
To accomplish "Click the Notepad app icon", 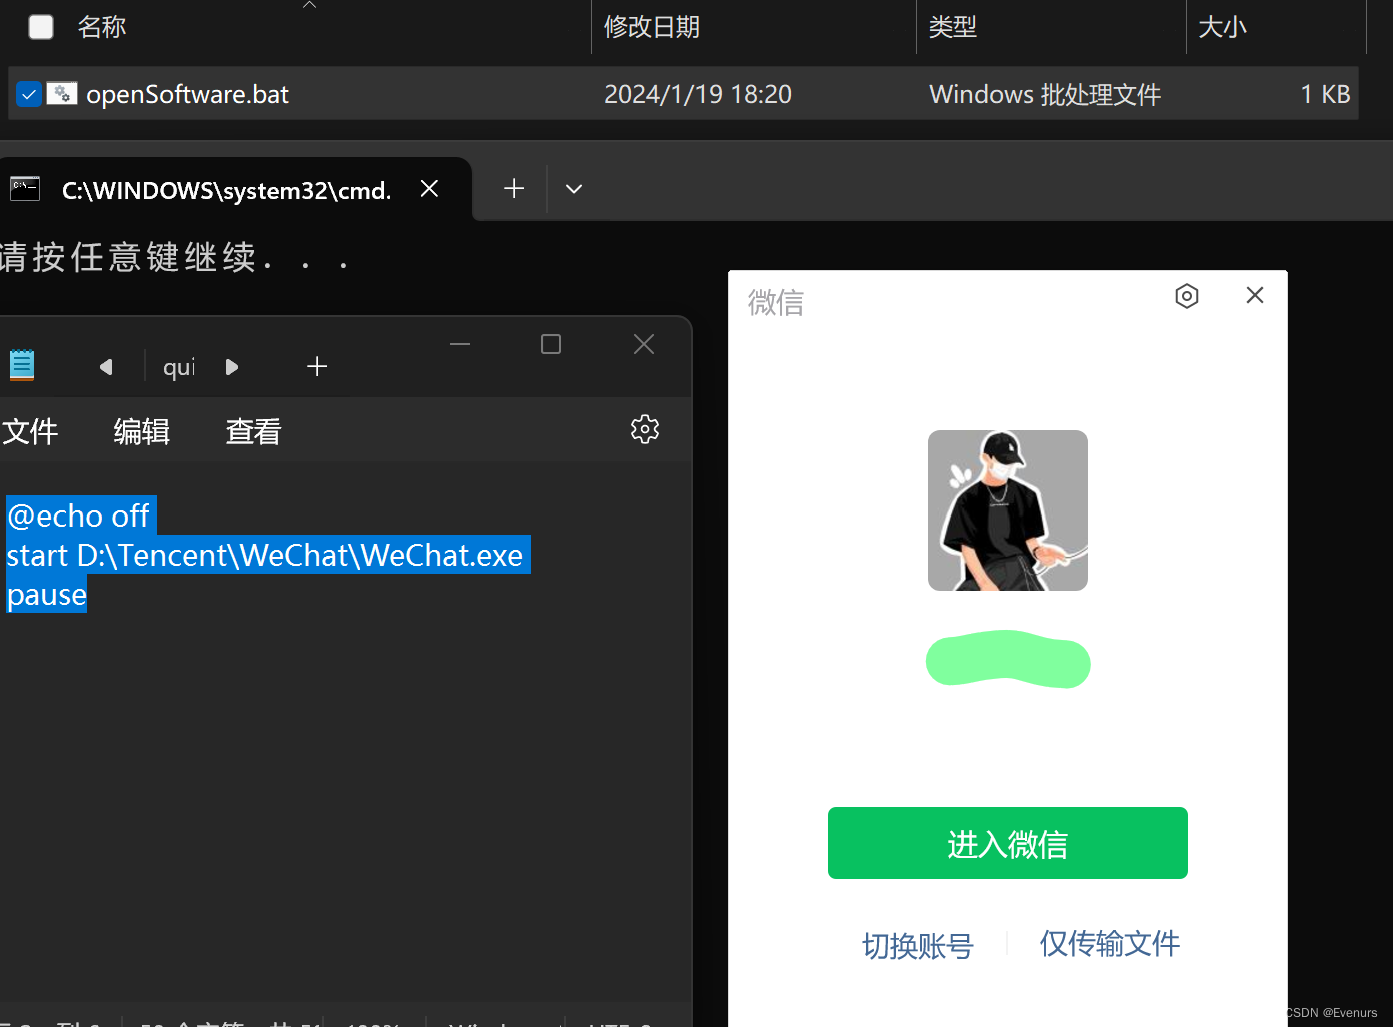I will tap(22, 365).
